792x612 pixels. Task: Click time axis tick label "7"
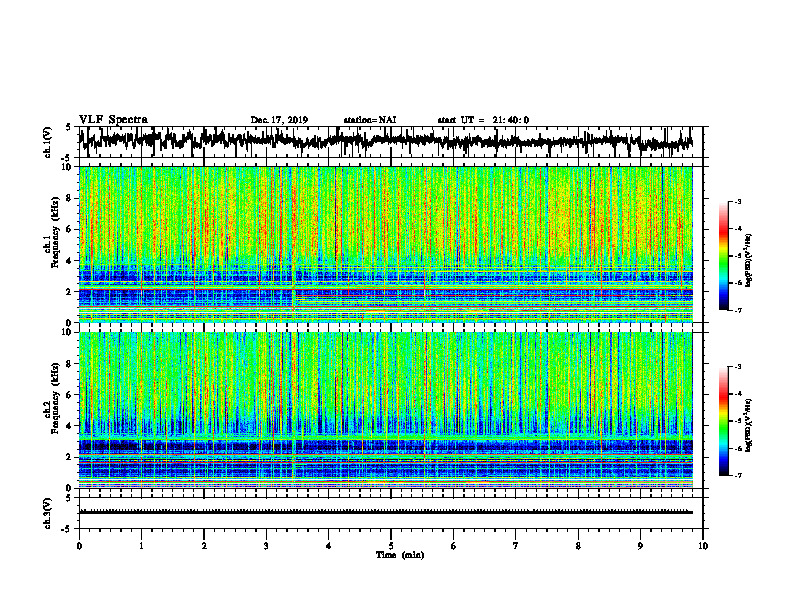point(516,546)
